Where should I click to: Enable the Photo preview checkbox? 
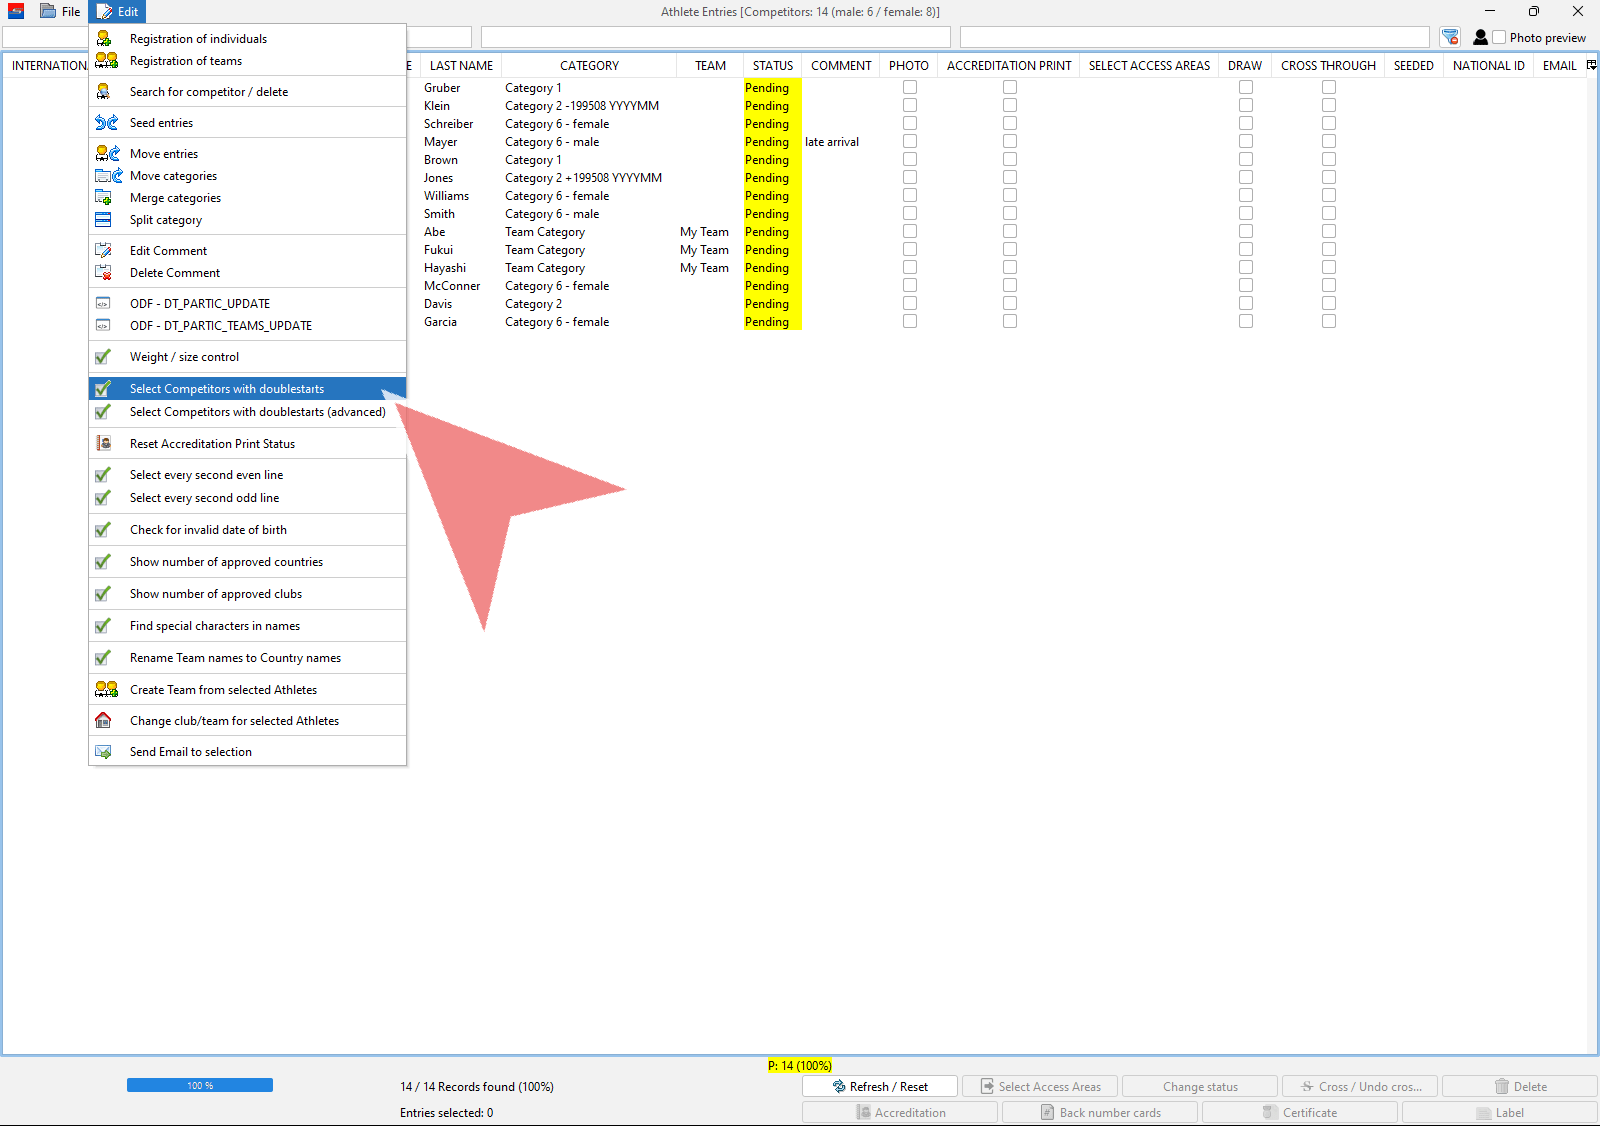click(1499, 38)
